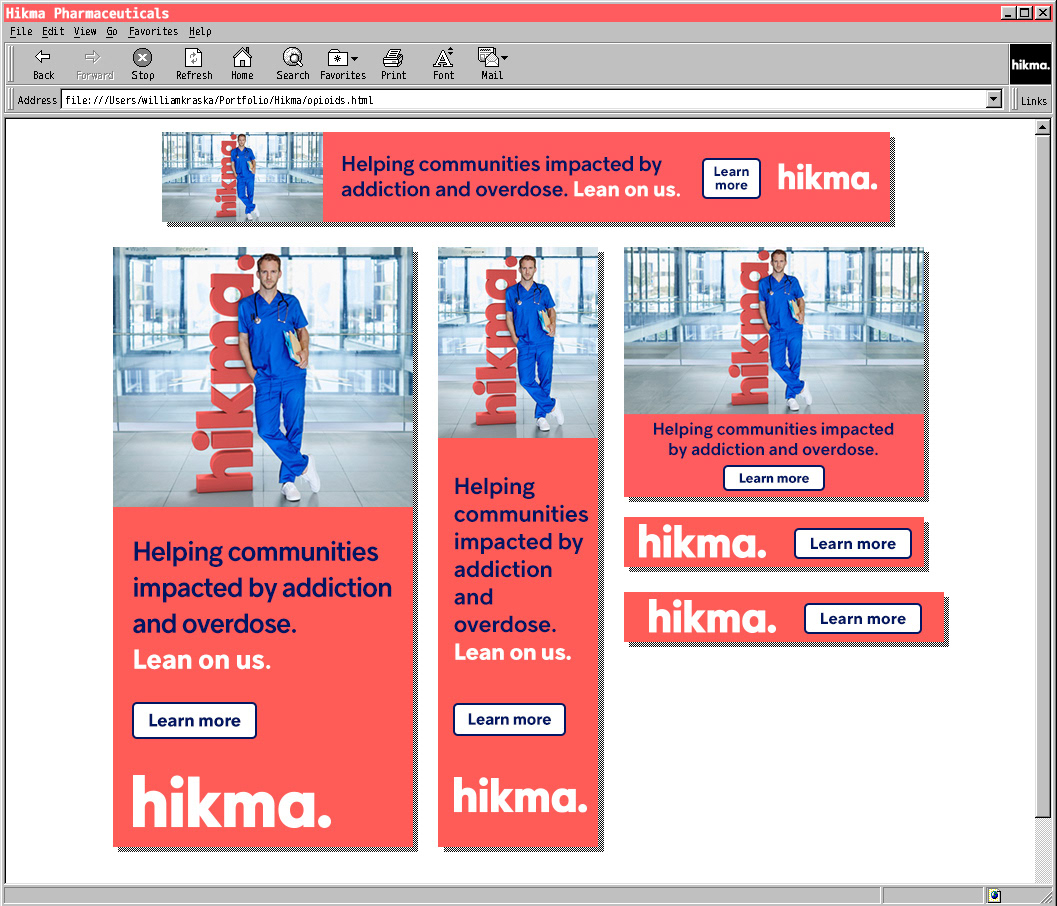The image size is (1057, 906).
Task: Open Mail from the toolbar
Action: pos(491,64)
